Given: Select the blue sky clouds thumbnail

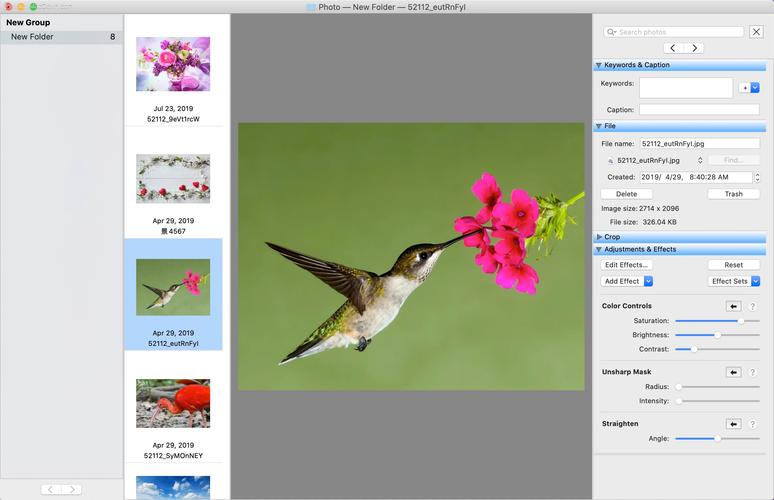Looking at the screenshot, I should click(173, 488).
